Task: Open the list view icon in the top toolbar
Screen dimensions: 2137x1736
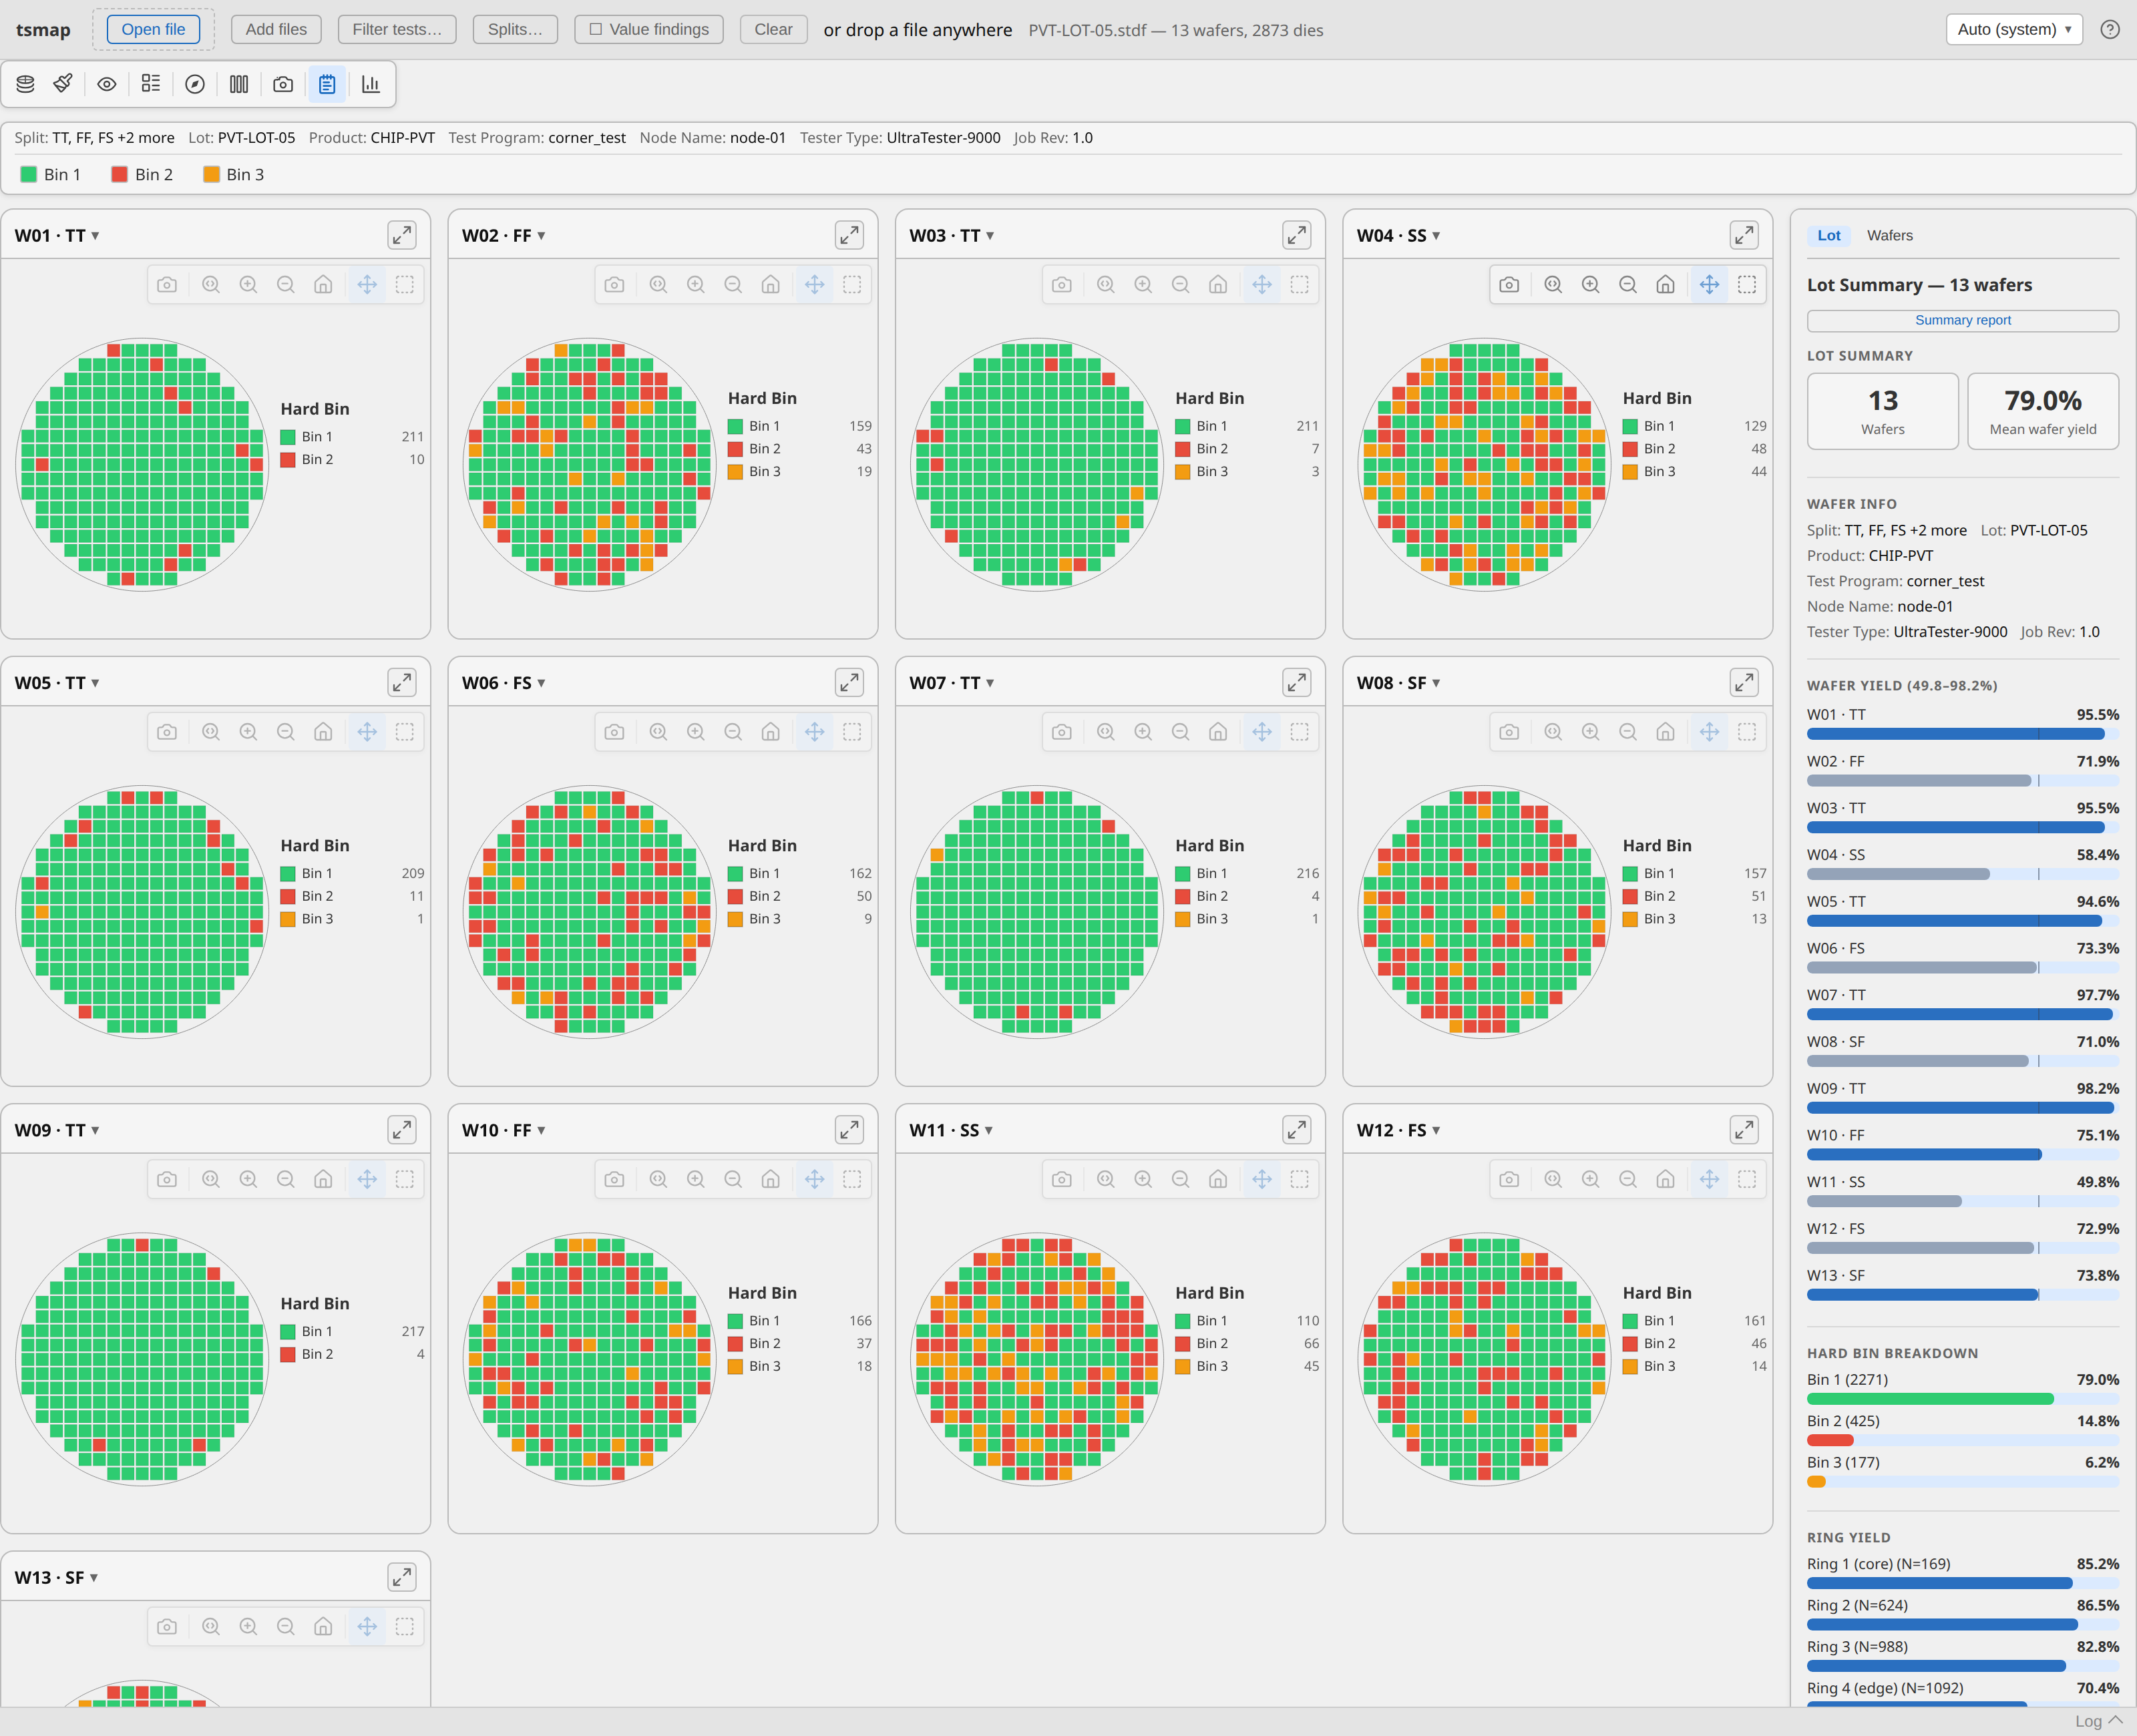Action: 151,84
